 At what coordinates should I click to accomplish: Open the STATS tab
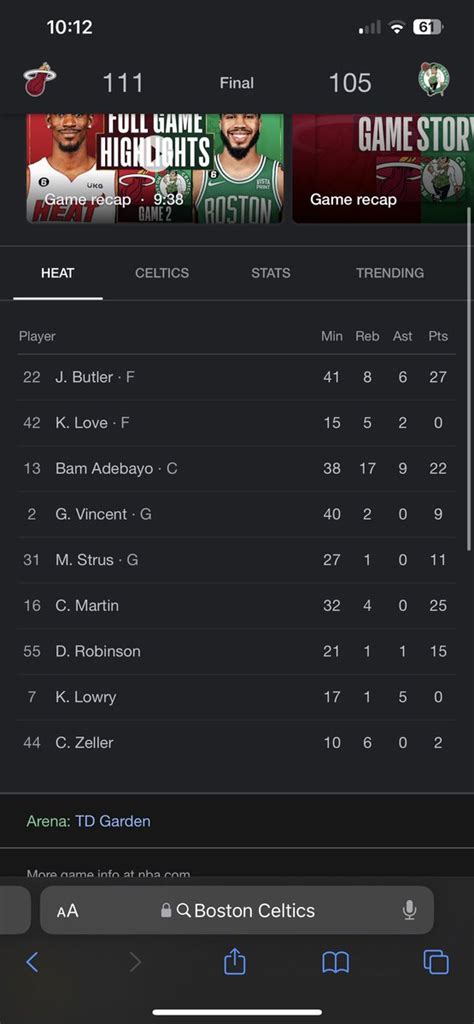pyautogui.click(x=271, y=273)
